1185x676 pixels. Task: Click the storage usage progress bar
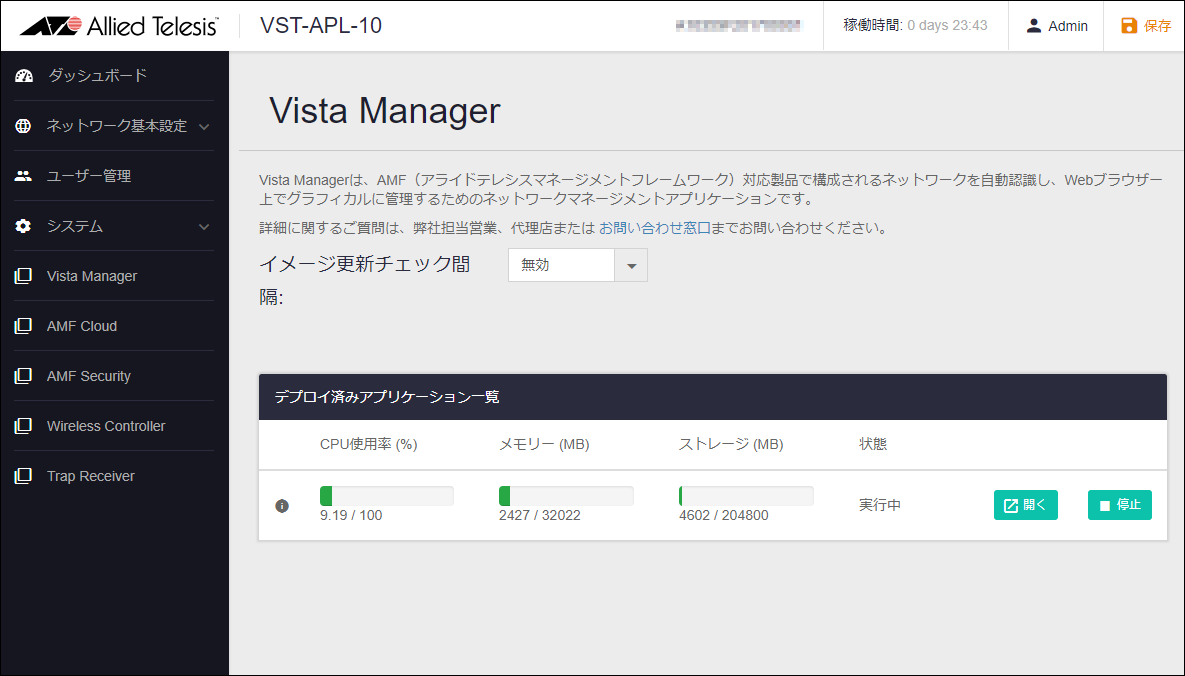point(746,496)
